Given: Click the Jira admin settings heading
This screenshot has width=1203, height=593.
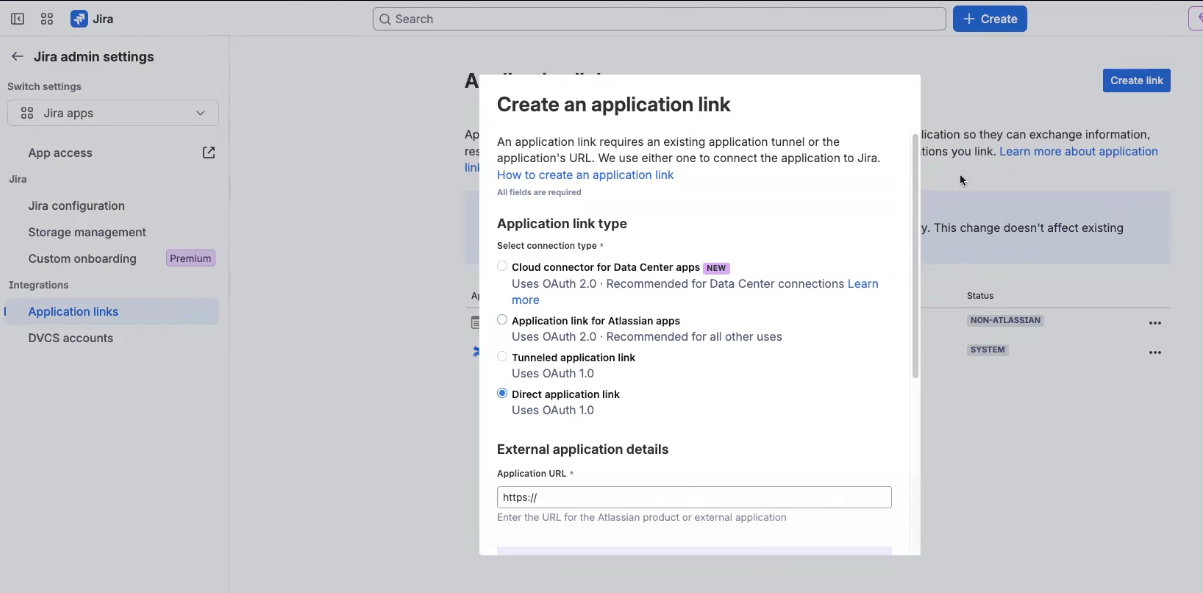Looking at the screenshot, I should pyautogui.click(x=94, y=57).
